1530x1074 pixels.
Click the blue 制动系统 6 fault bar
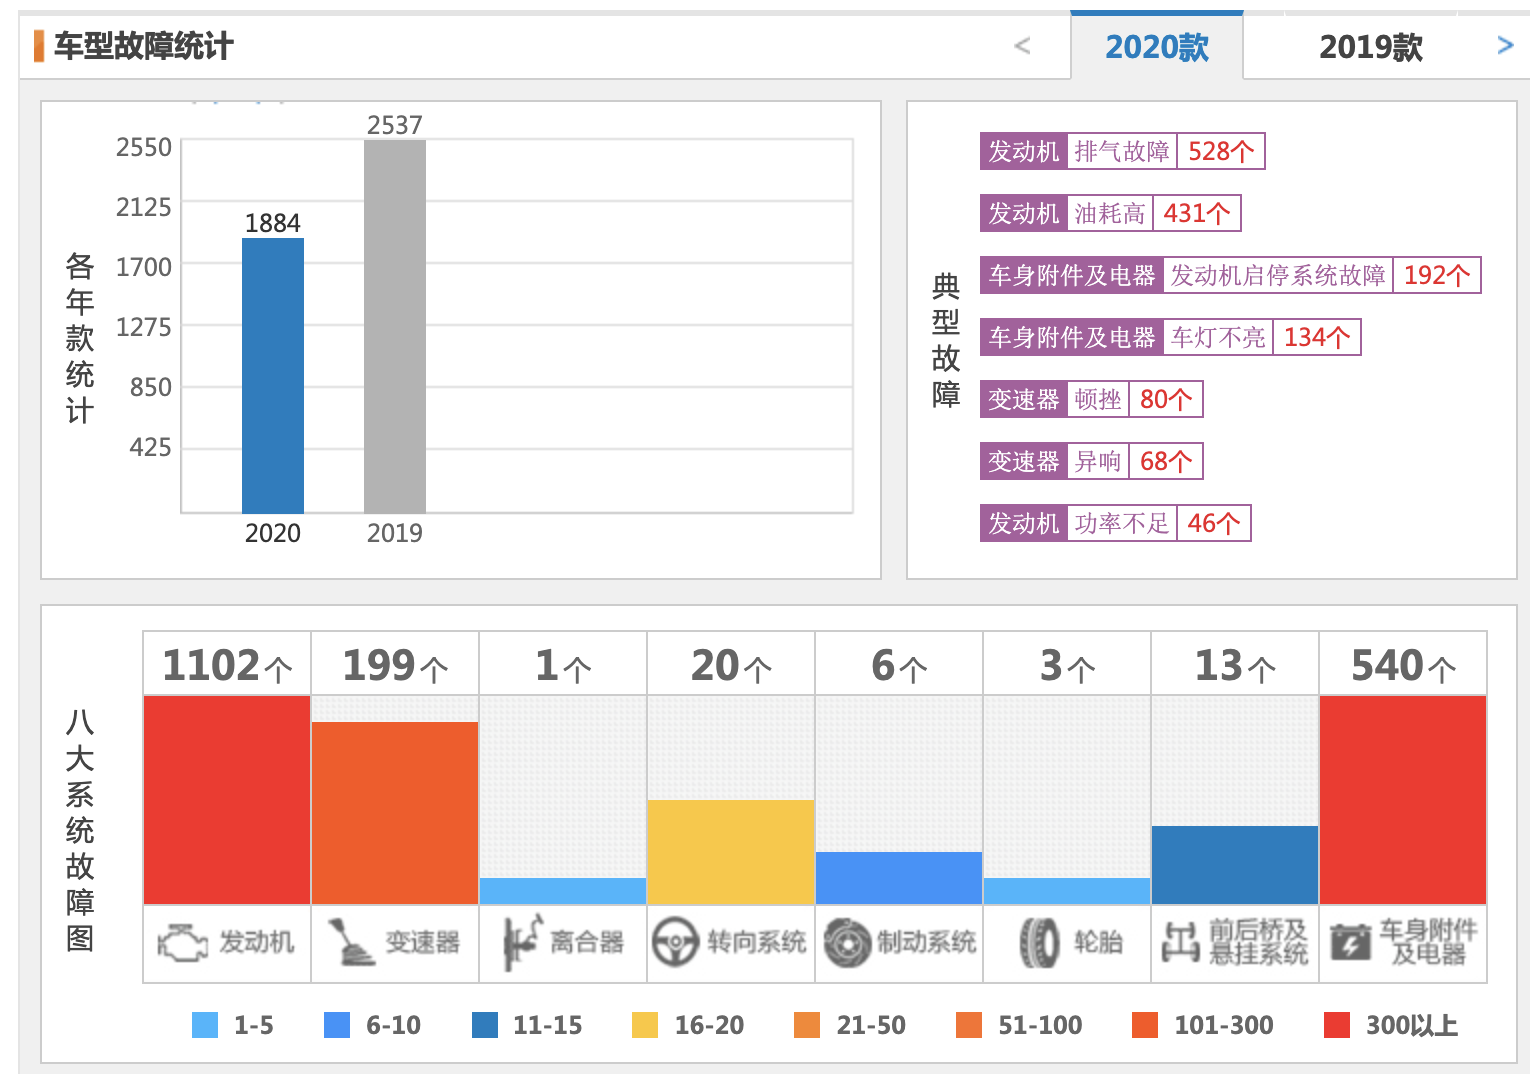click(x=899, y=878)
